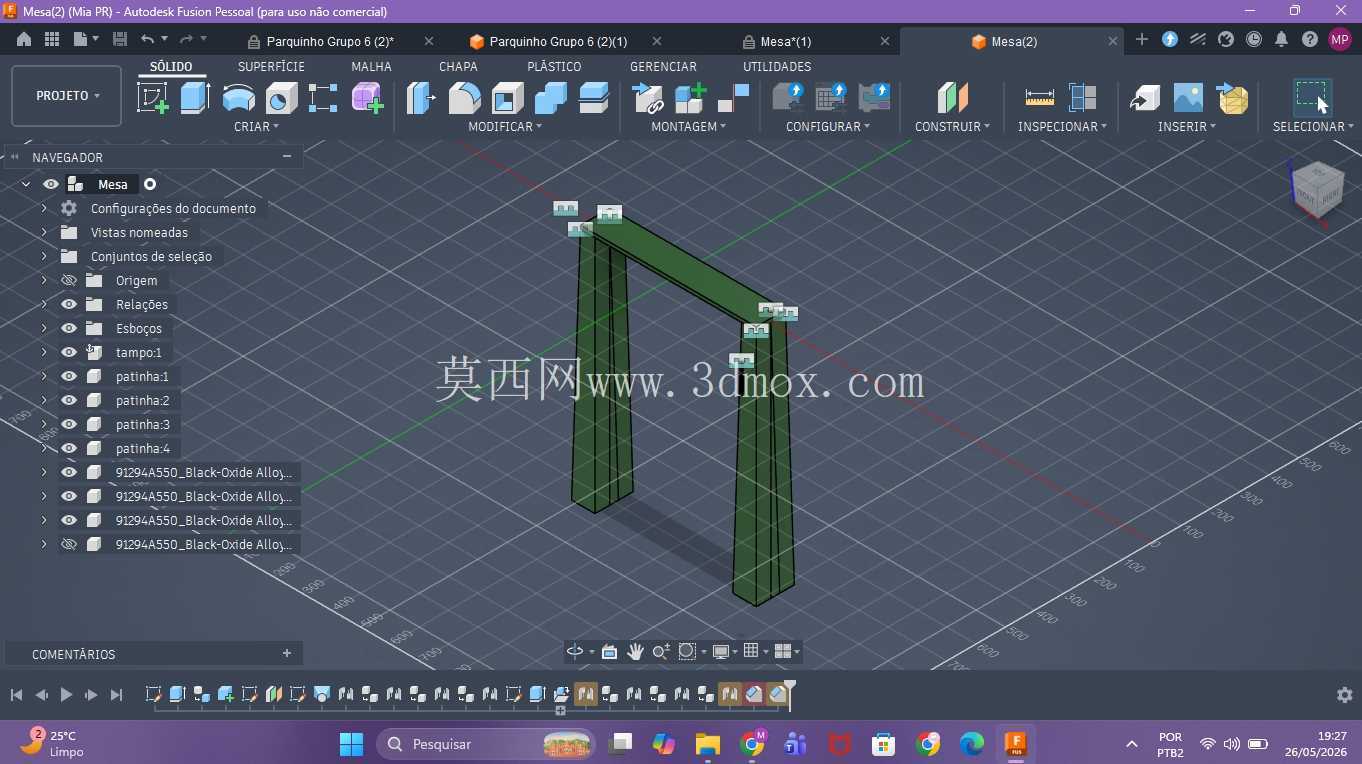Click the Interference inspect icon
Image resolution: width=1362 pixels, height=764 pixels.
point(1083,98)
